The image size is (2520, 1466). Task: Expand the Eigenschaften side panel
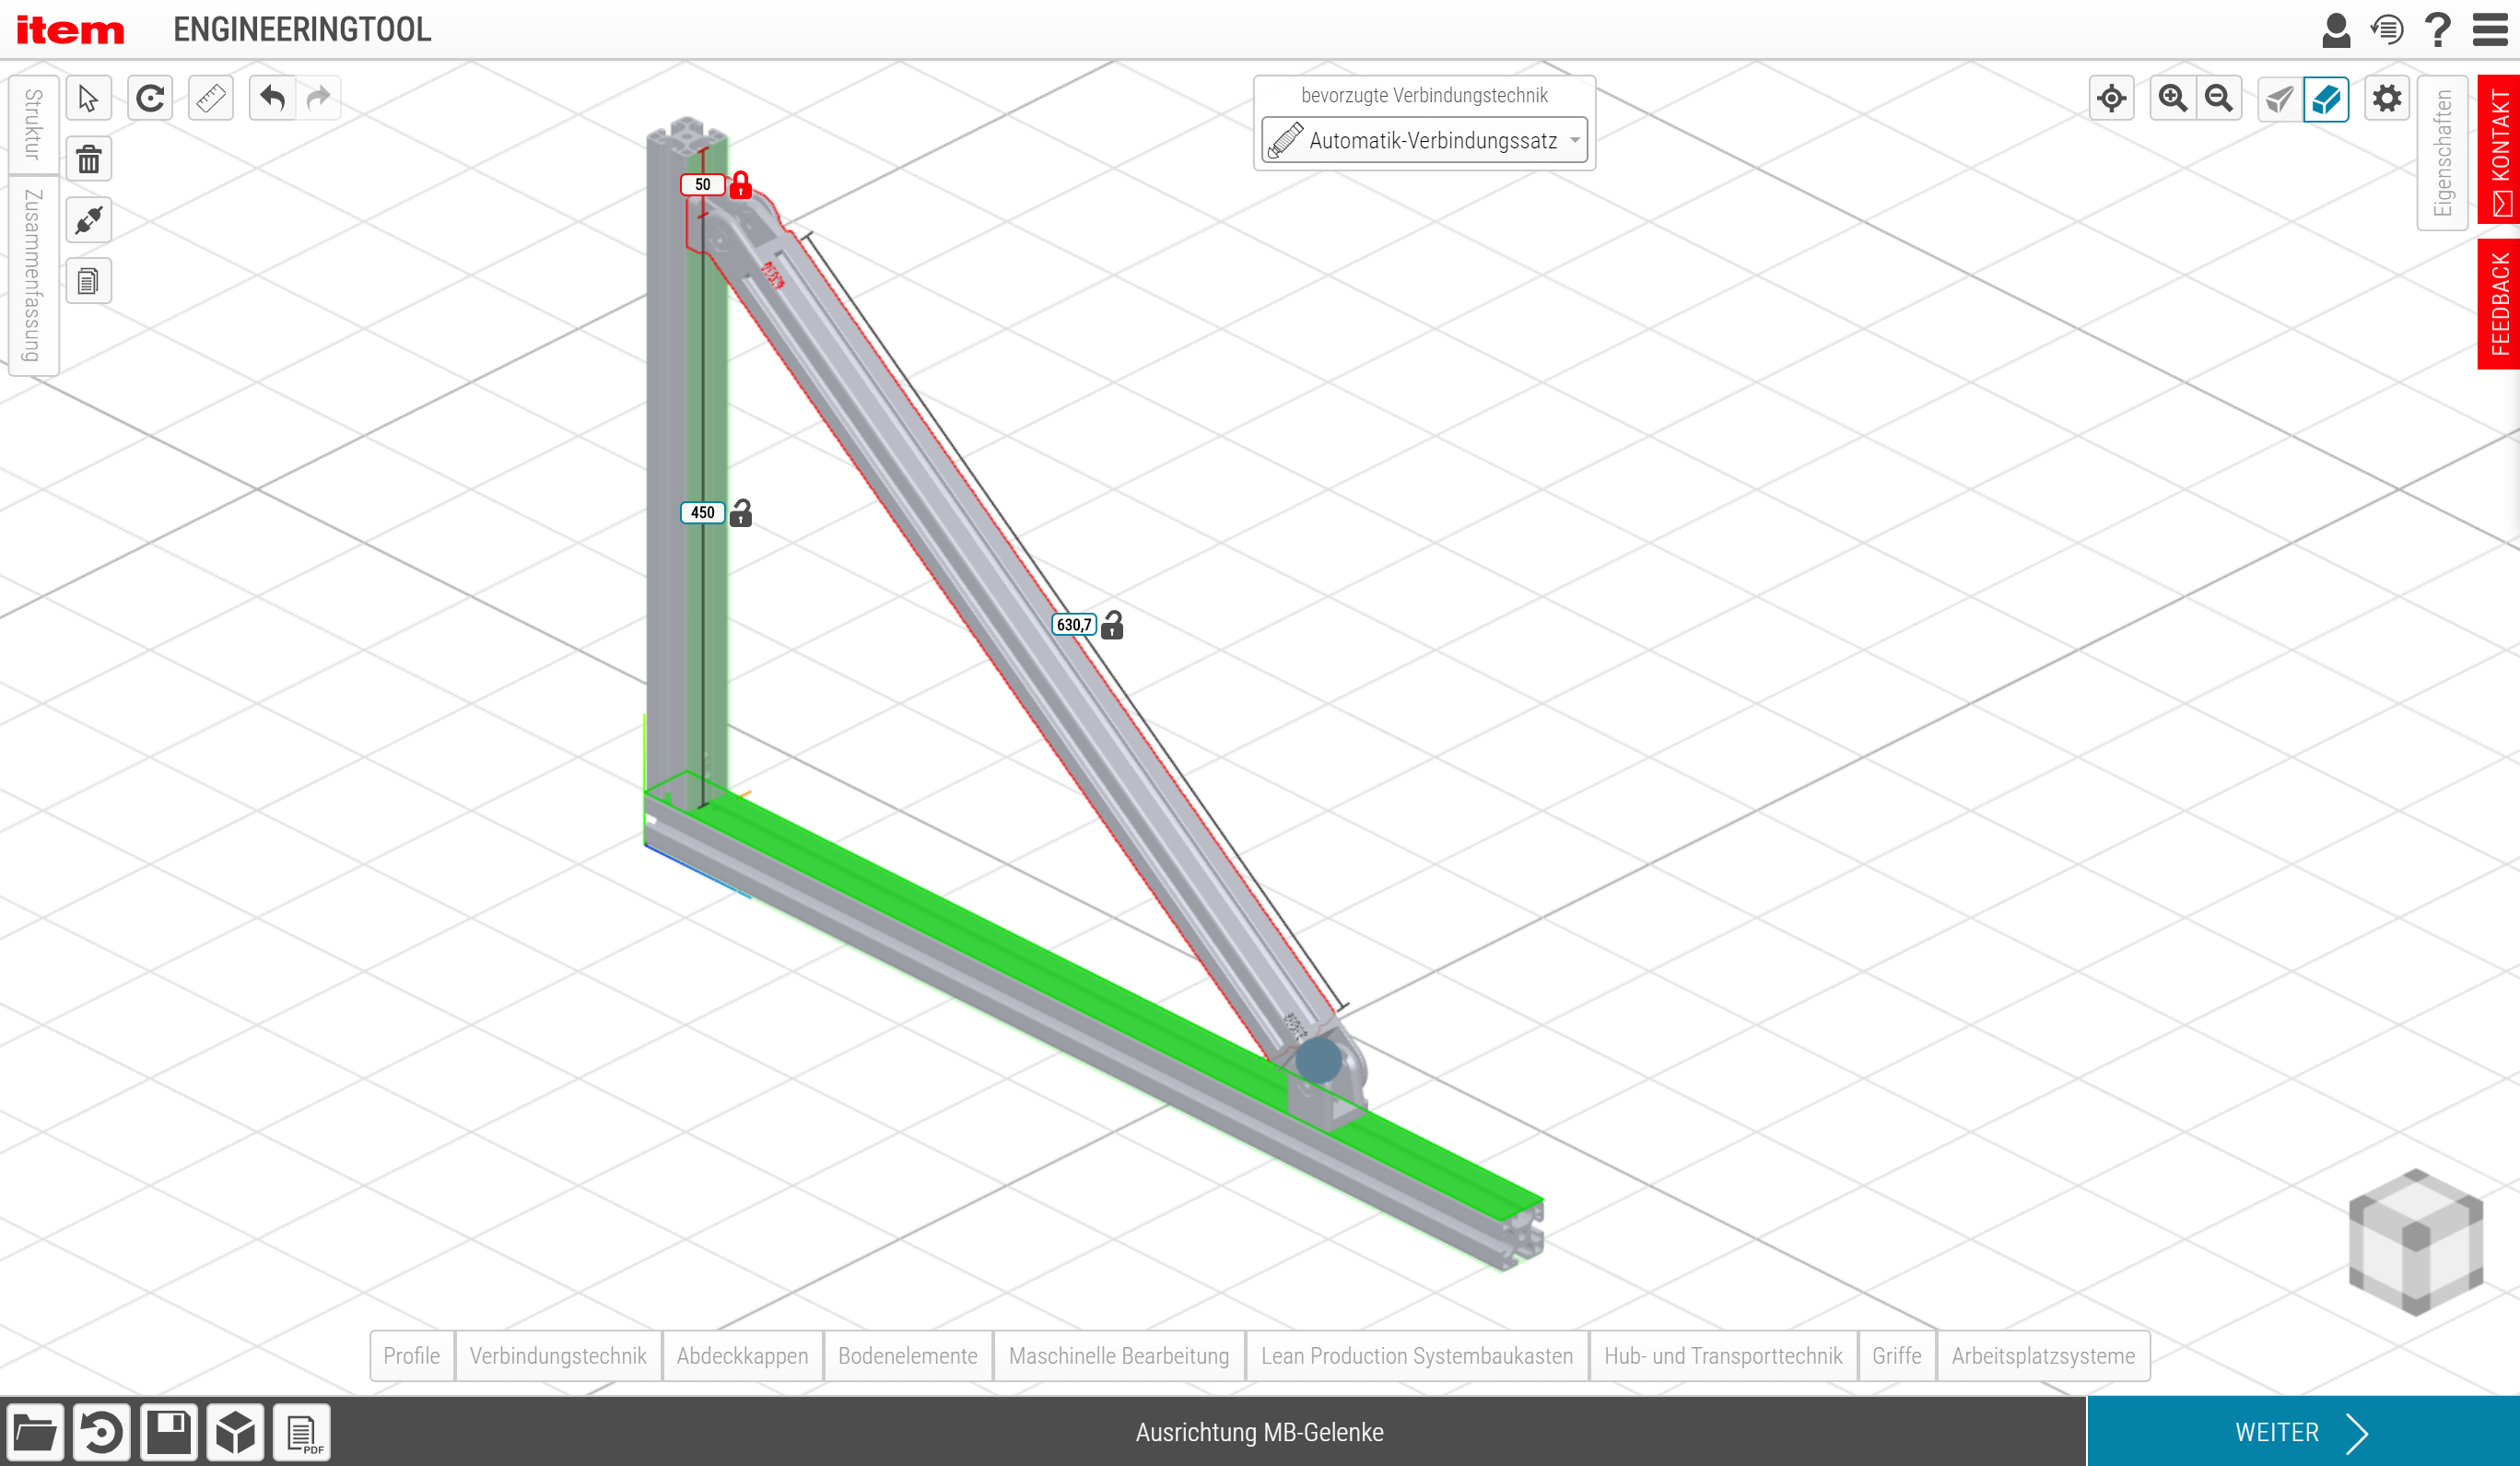(x=2442, y=152)
